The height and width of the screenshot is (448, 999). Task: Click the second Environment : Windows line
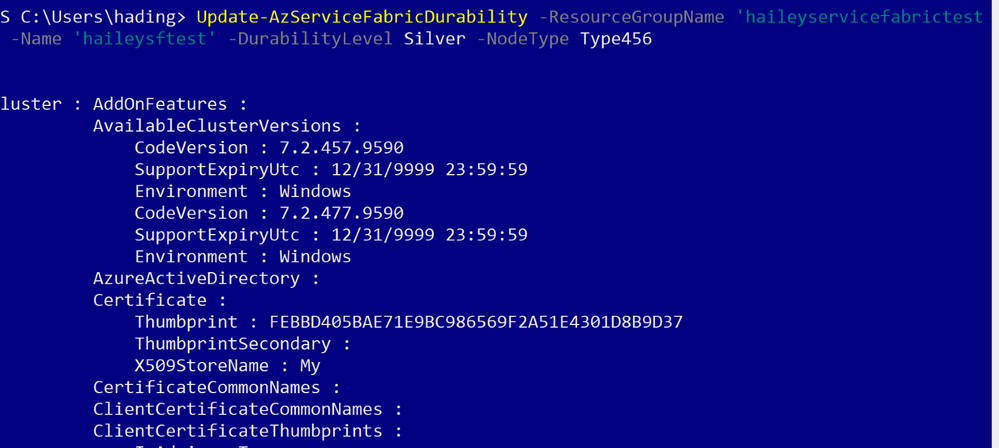tap(243, 257)
